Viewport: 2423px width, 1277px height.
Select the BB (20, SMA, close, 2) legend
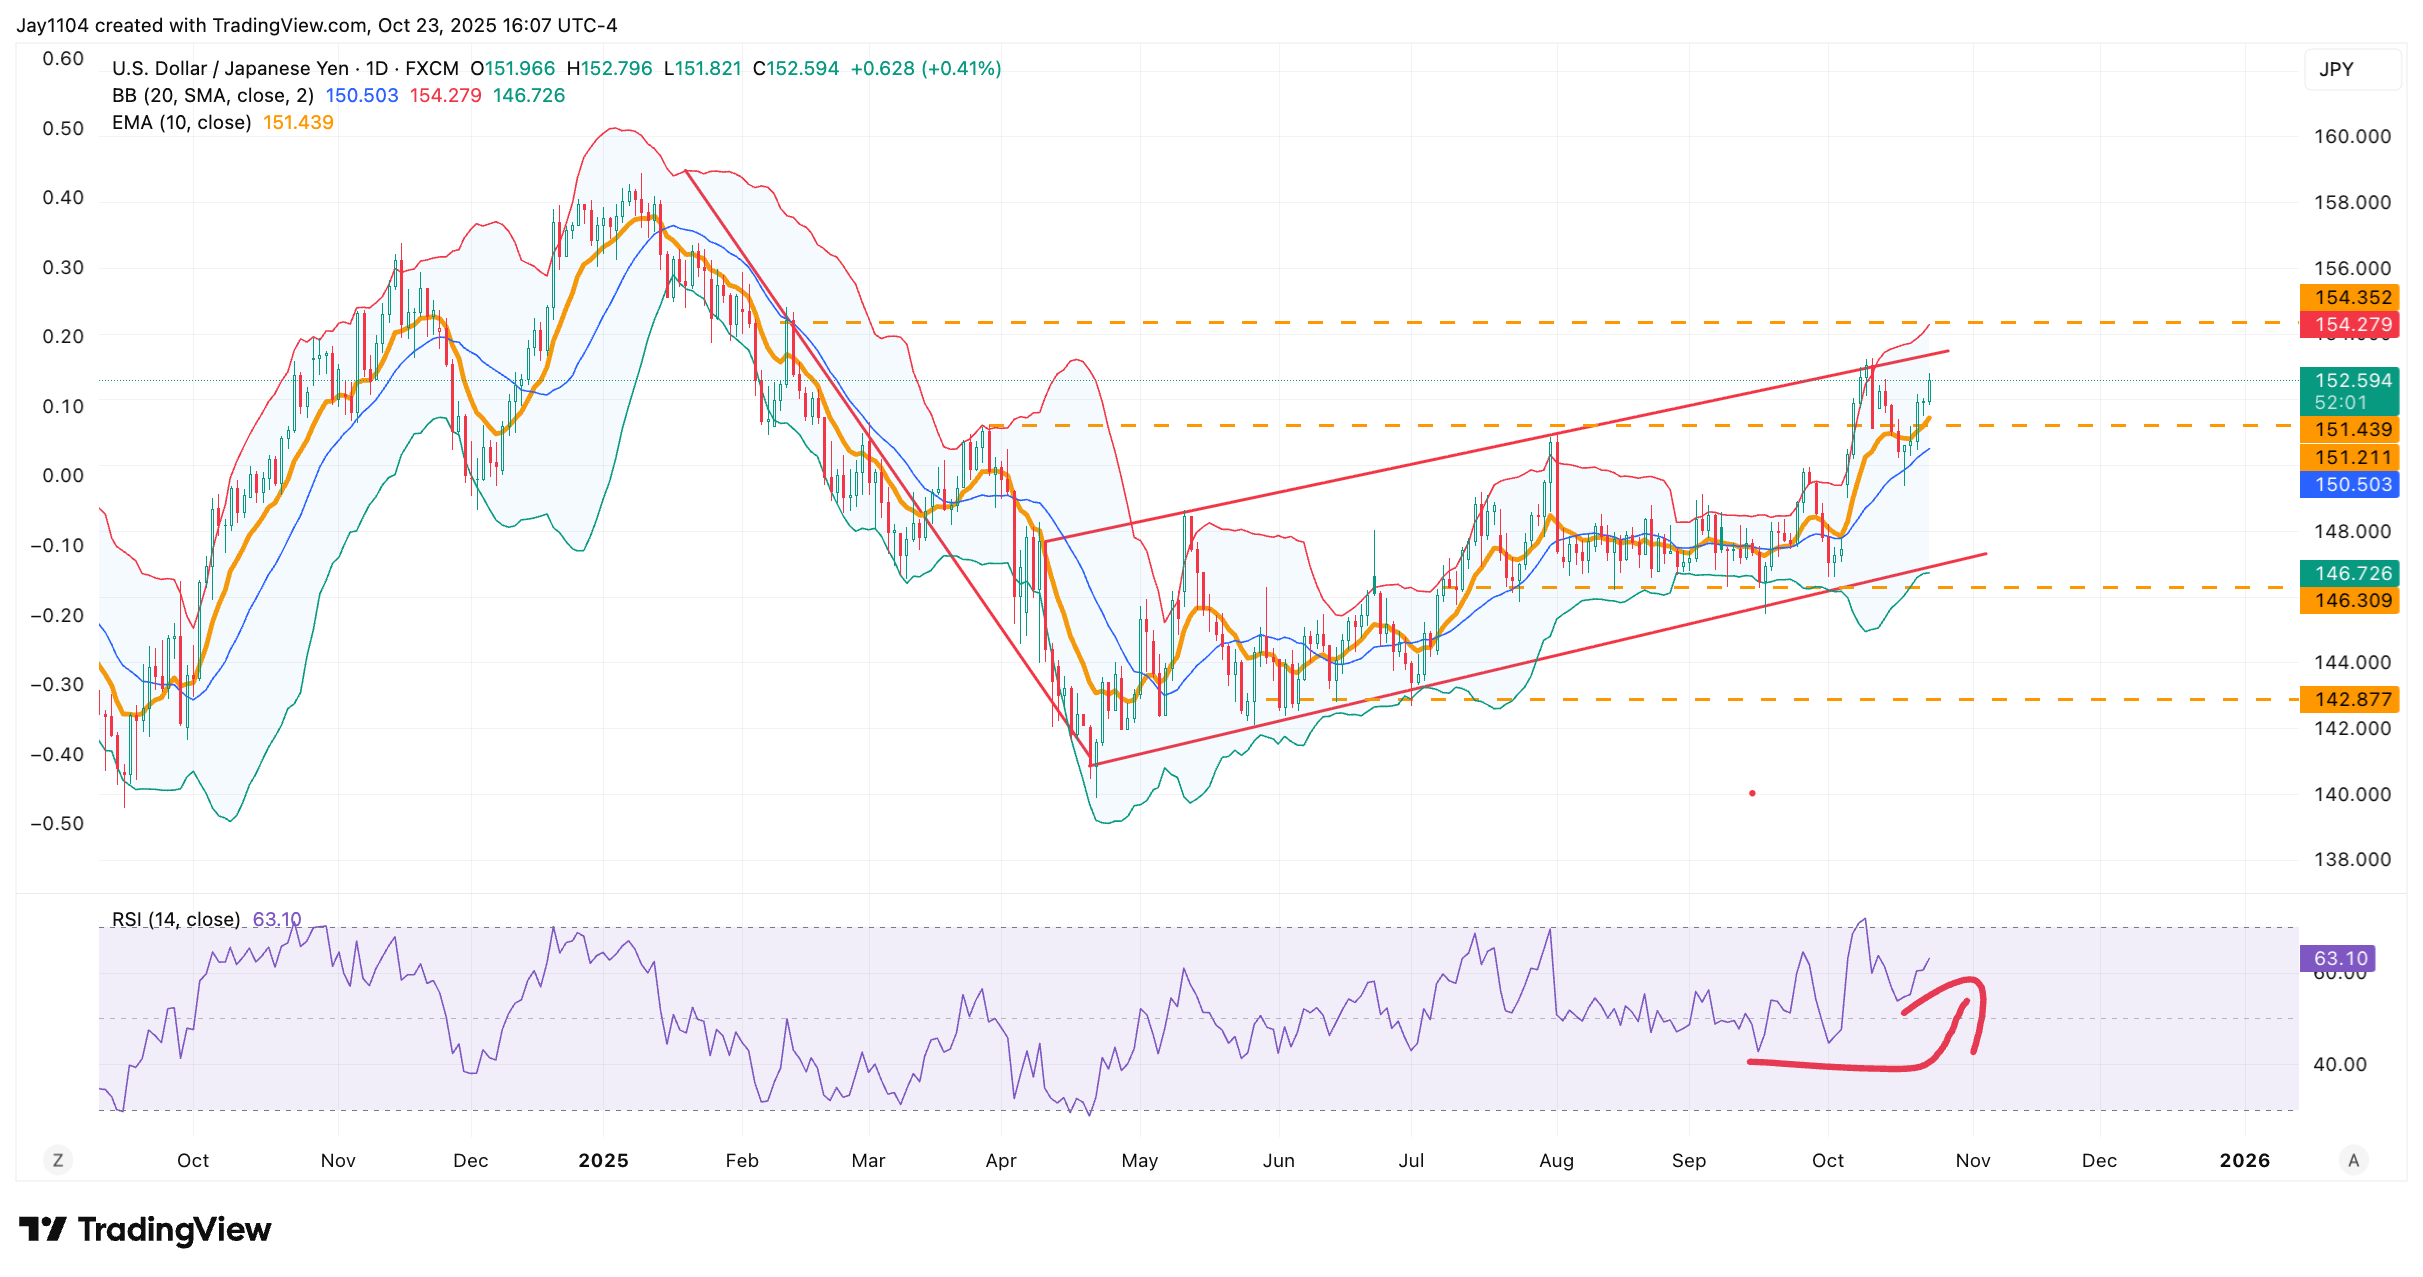212,96
